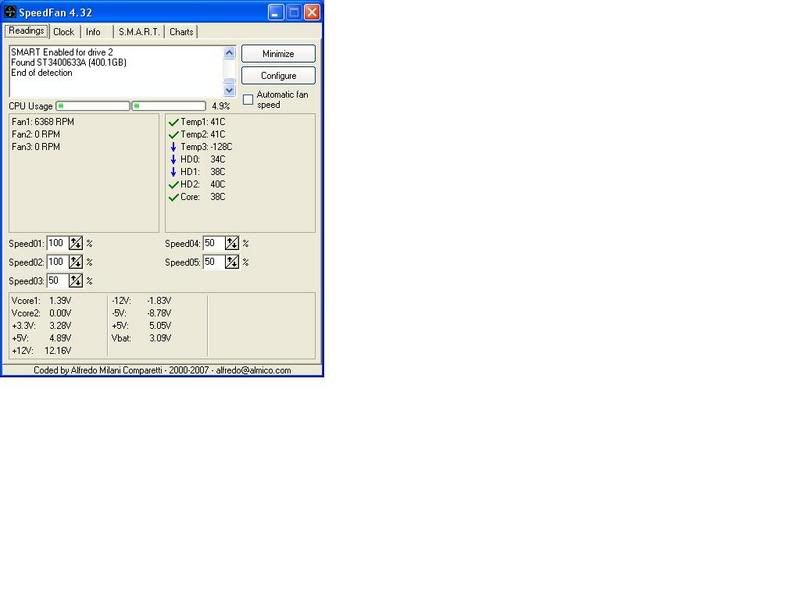This screenshot has height=600, width=800.
Task: Select the HD0: 34C reading
Action: [203, 159]
